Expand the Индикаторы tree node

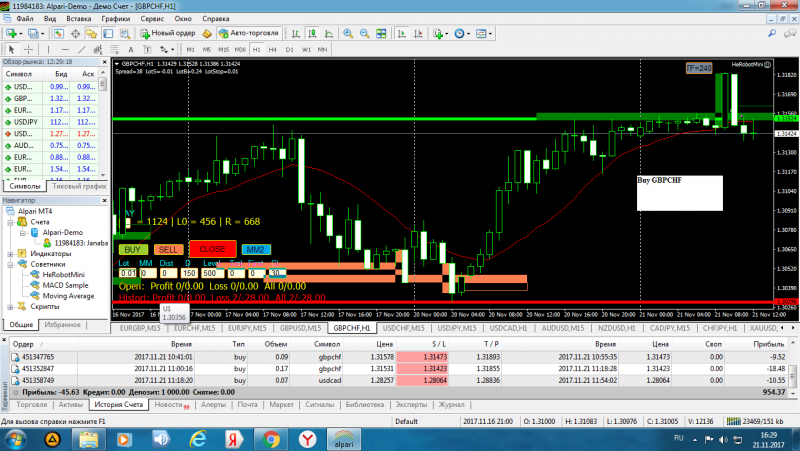[10, 254]
